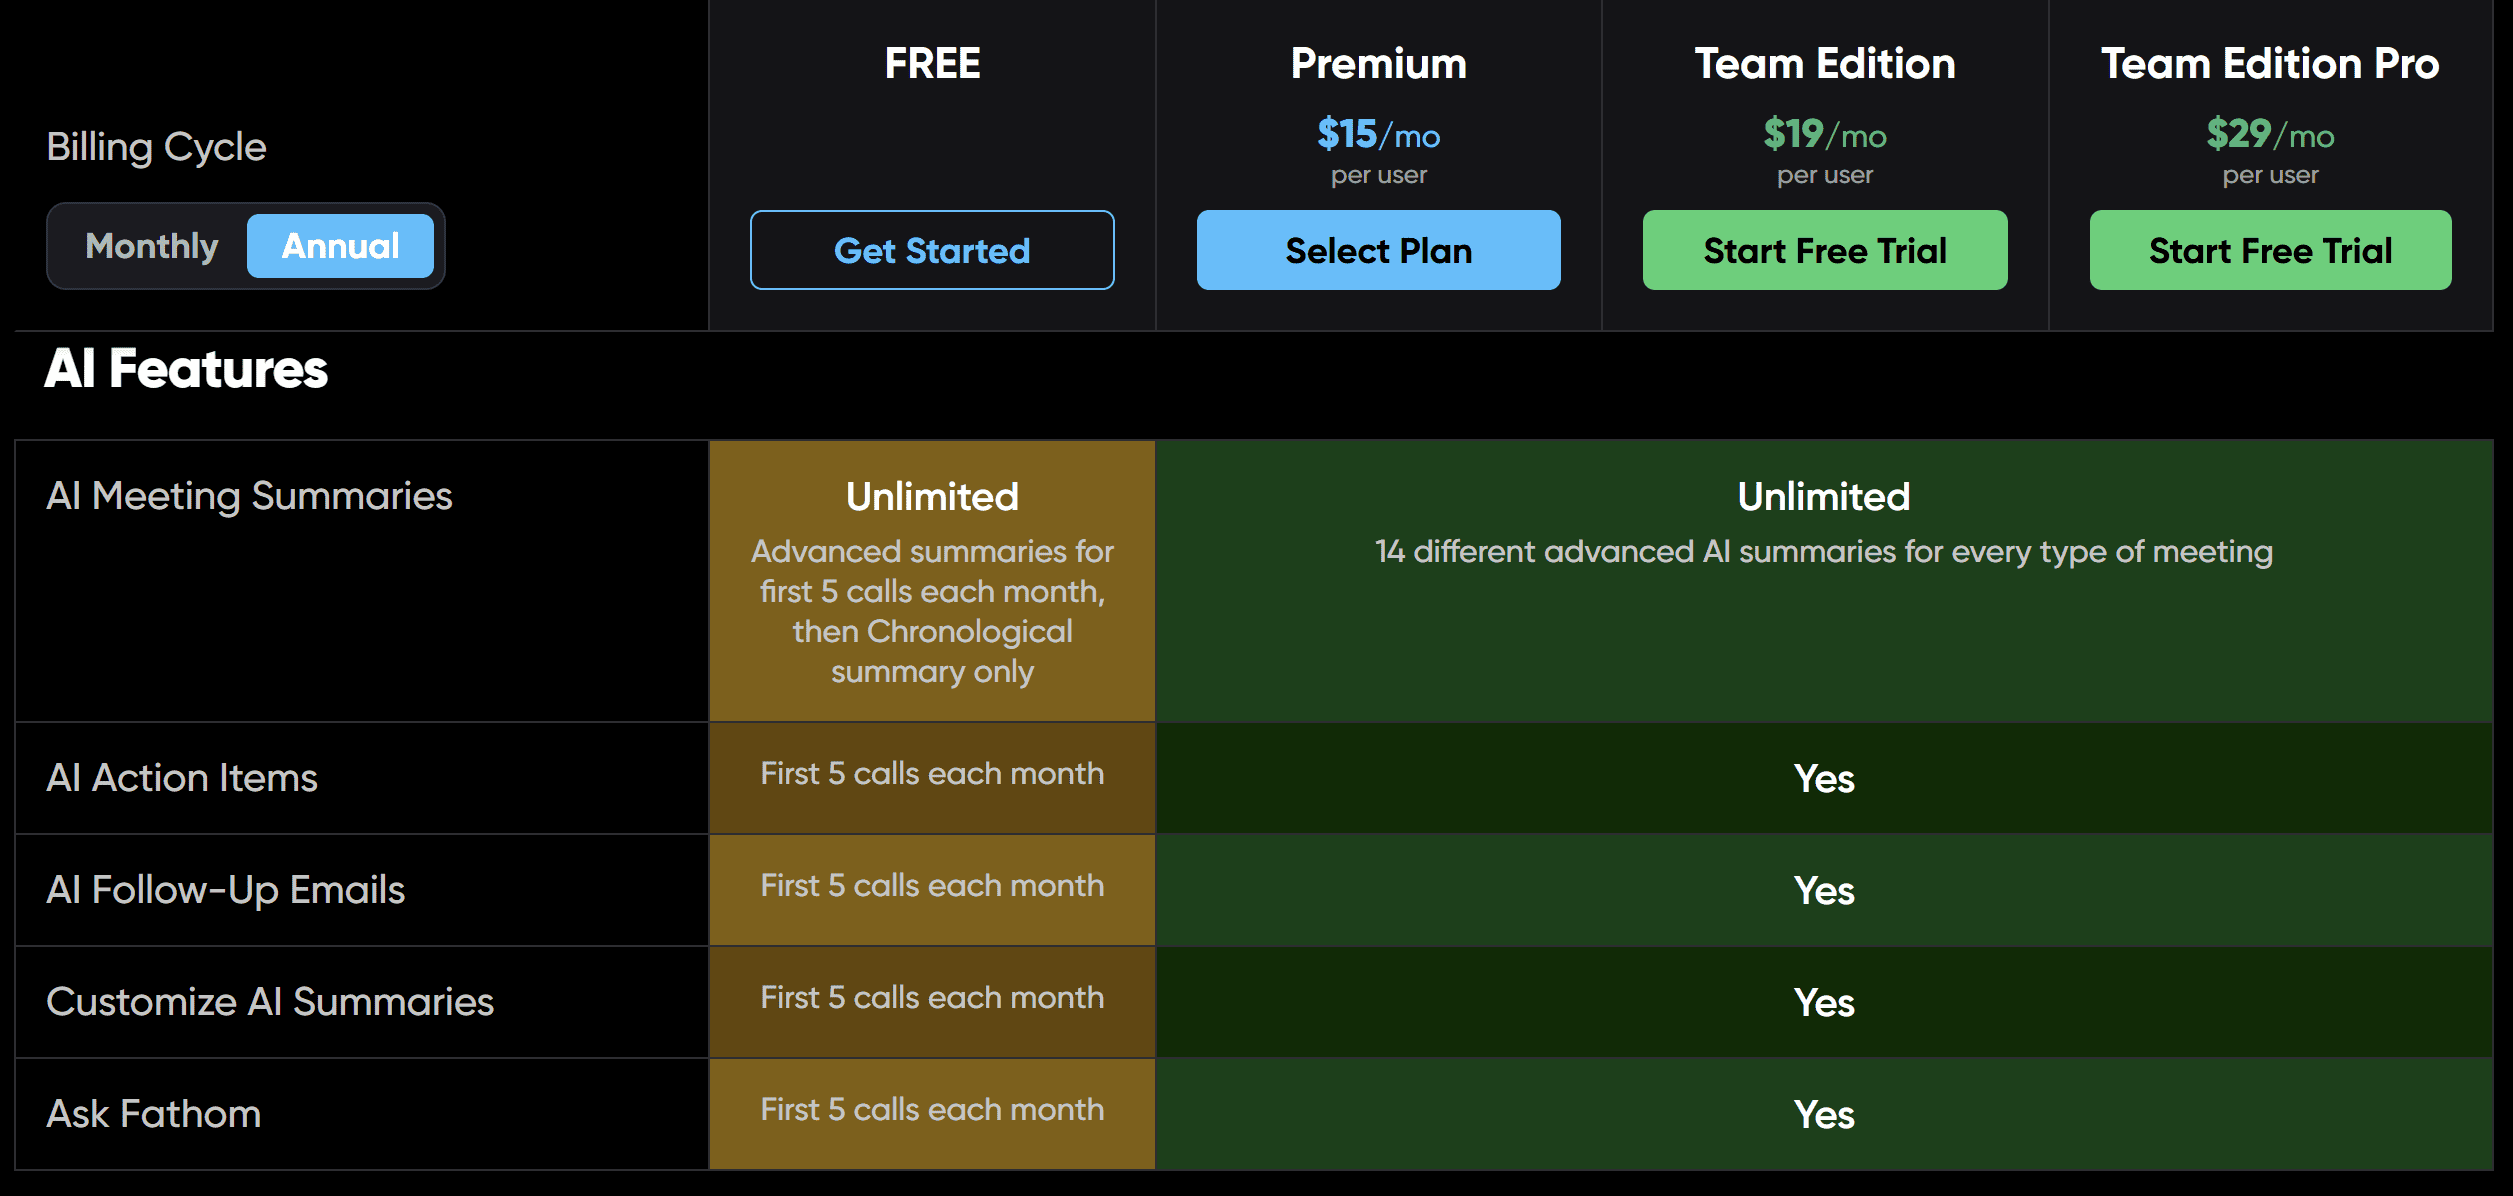The image size is (2513, 1196).
Task: Click the Team Edition Pro title
Action: pos(2270,64)
